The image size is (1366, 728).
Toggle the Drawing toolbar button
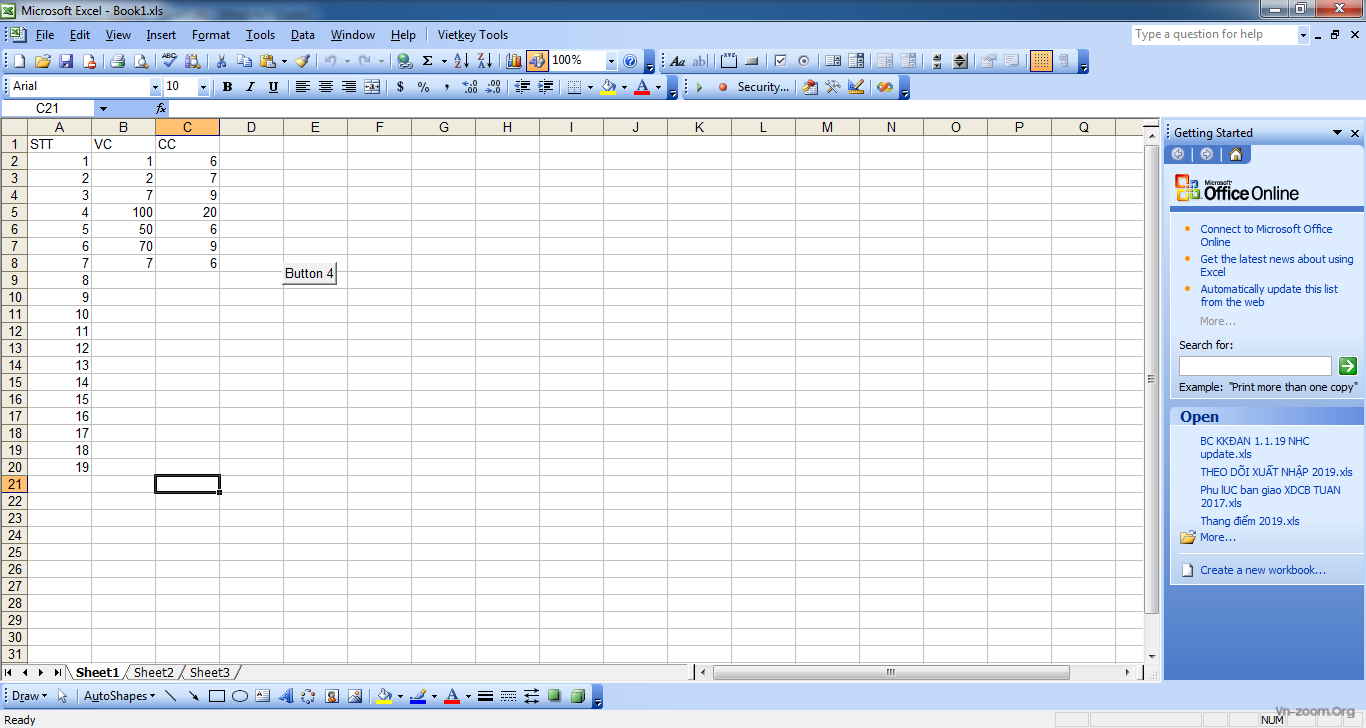537,61
